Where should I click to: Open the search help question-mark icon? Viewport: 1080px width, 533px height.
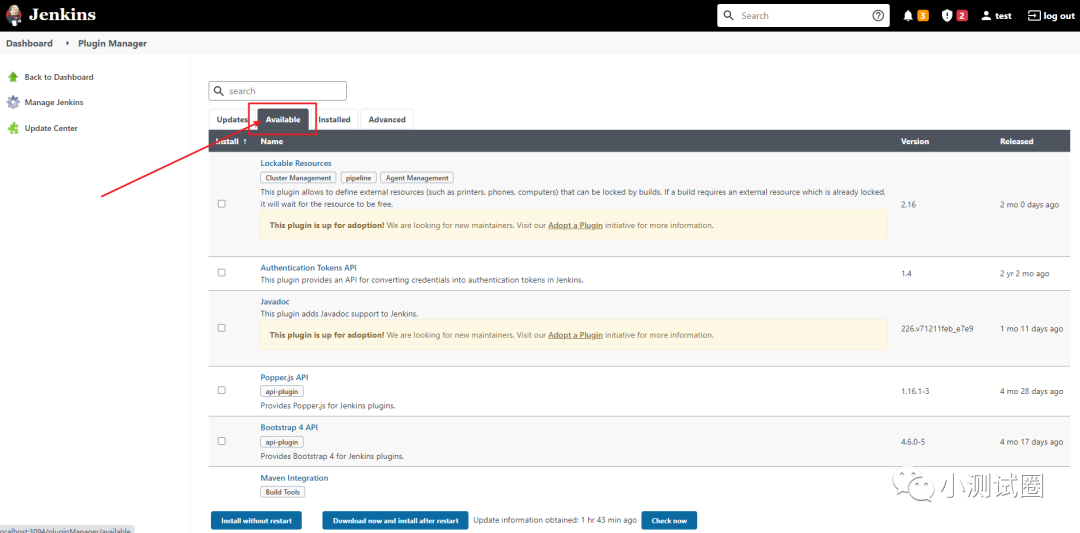coord(878,16)
